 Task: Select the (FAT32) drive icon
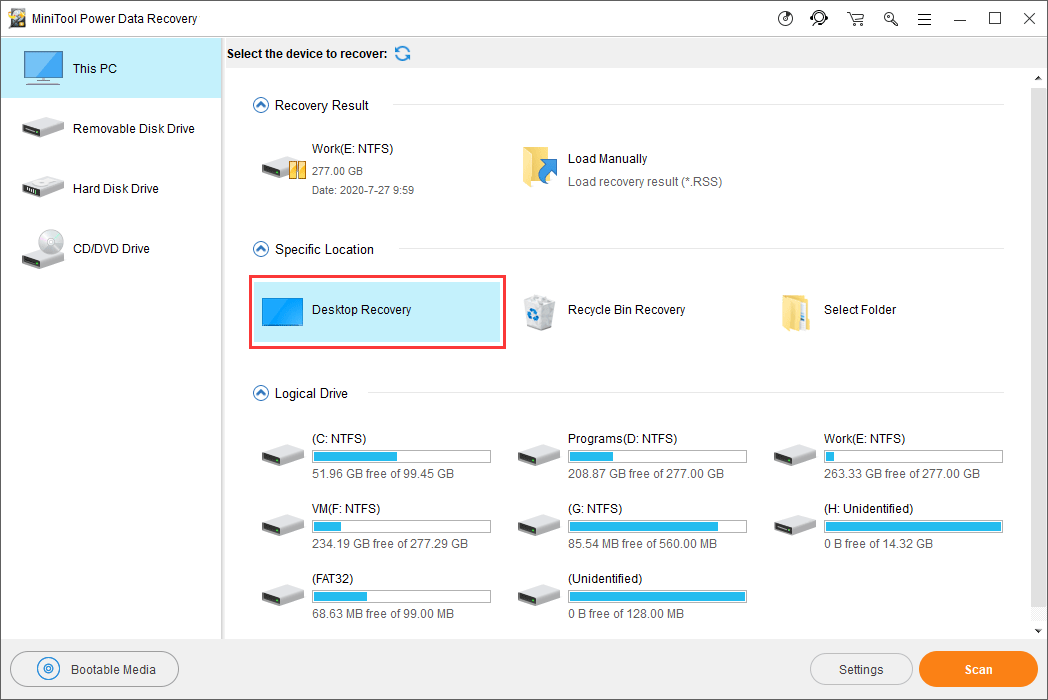(283, 595)
